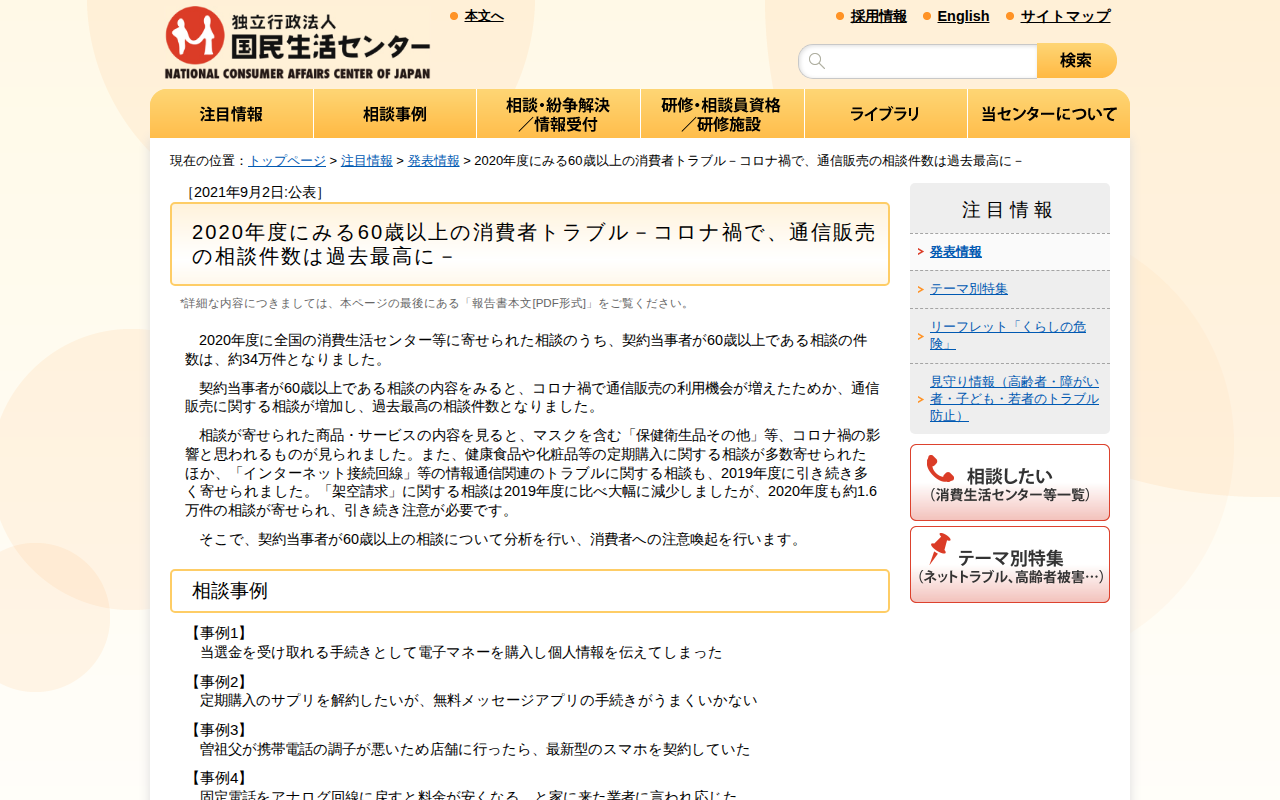Click the arrow marker beside 発表情報 in sidebar

coord(919,252)
